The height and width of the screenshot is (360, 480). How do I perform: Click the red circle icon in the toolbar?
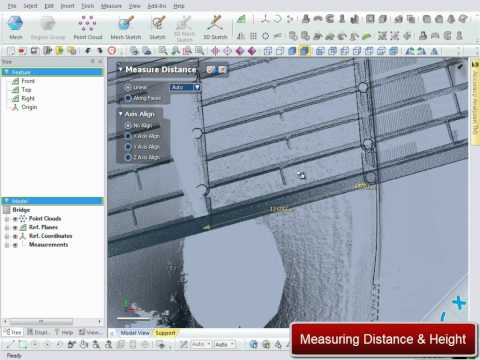[x=112, y=51]
